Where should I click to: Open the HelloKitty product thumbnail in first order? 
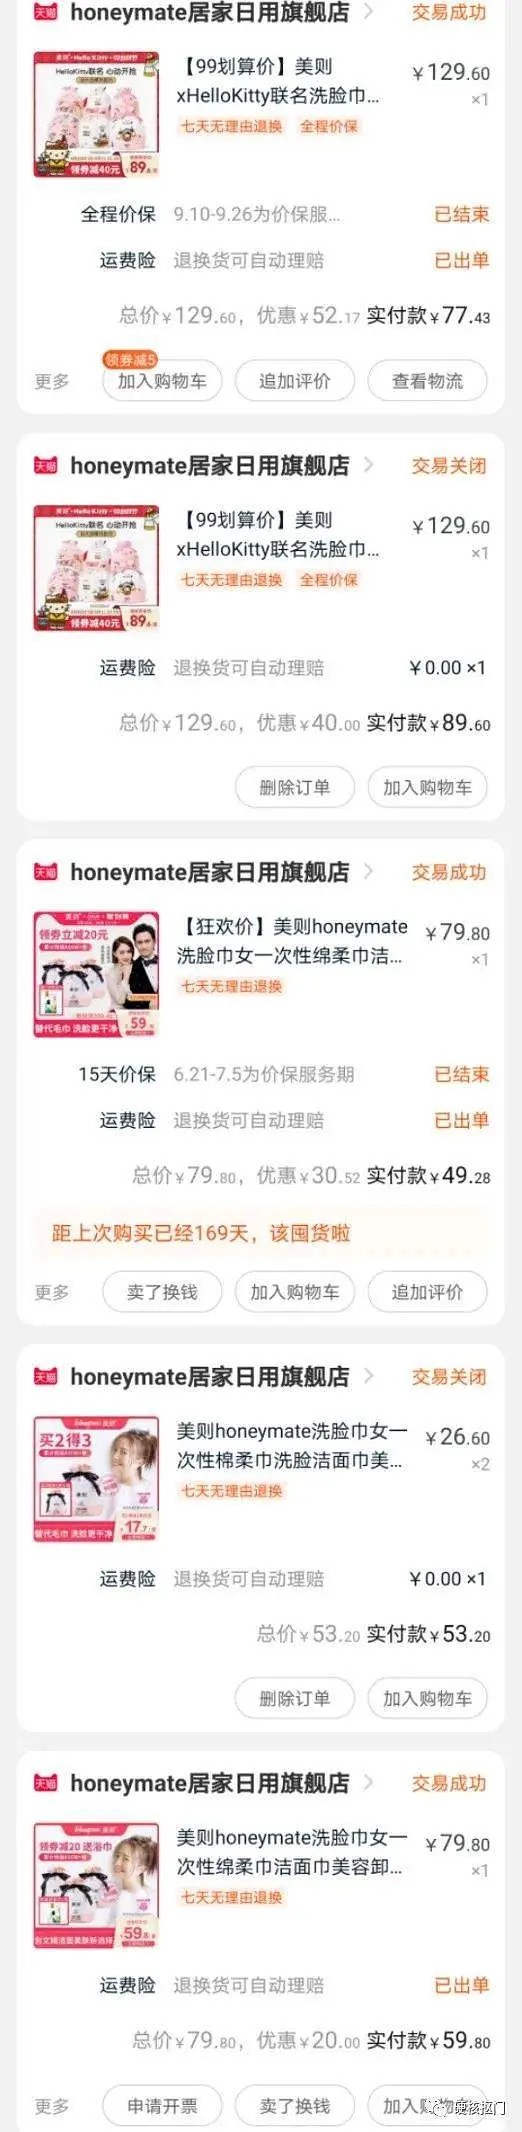[96, 115]
